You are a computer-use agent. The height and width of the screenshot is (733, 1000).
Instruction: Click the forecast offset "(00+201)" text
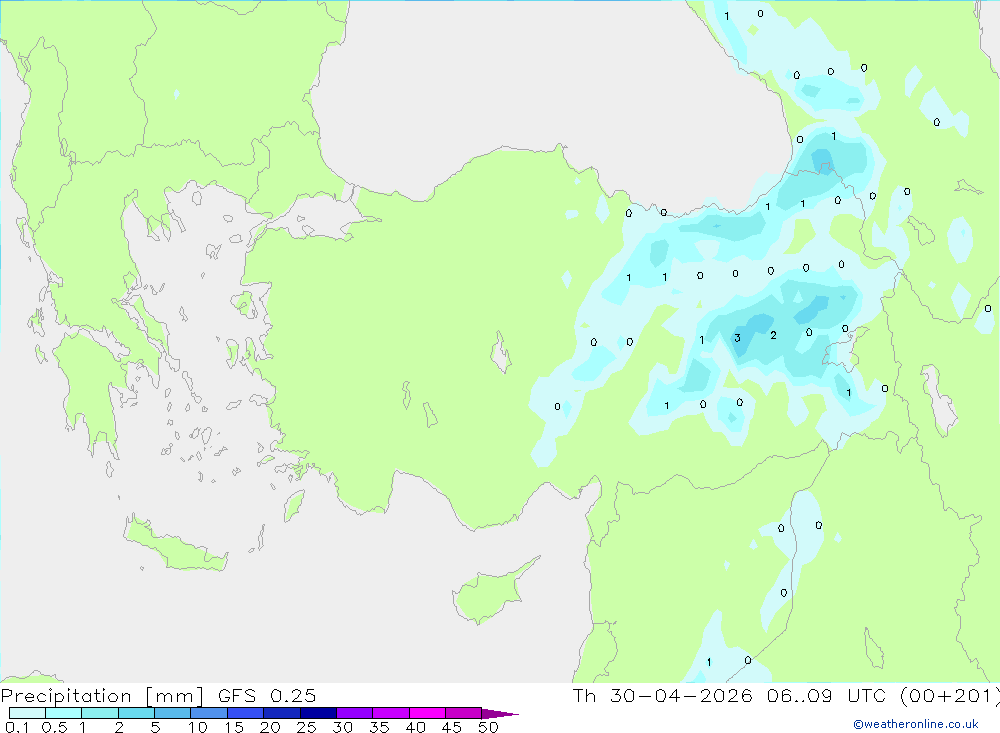950,696
